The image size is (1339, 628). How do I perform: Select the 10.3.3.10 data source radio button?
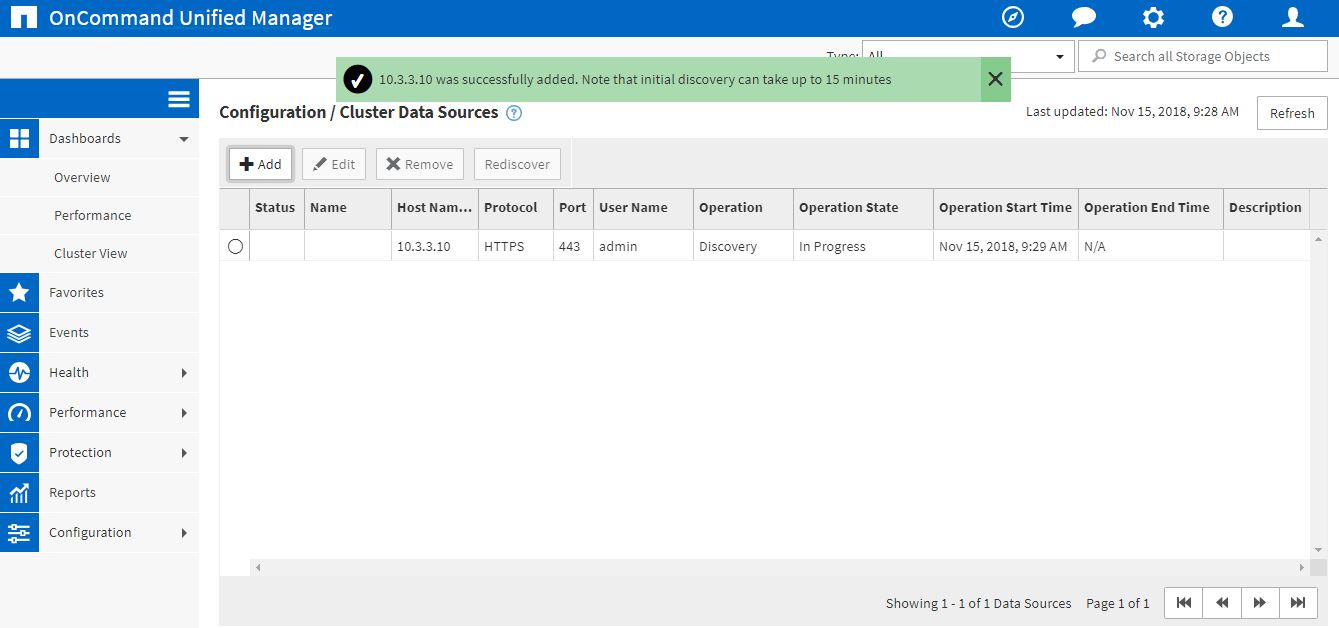234,243
